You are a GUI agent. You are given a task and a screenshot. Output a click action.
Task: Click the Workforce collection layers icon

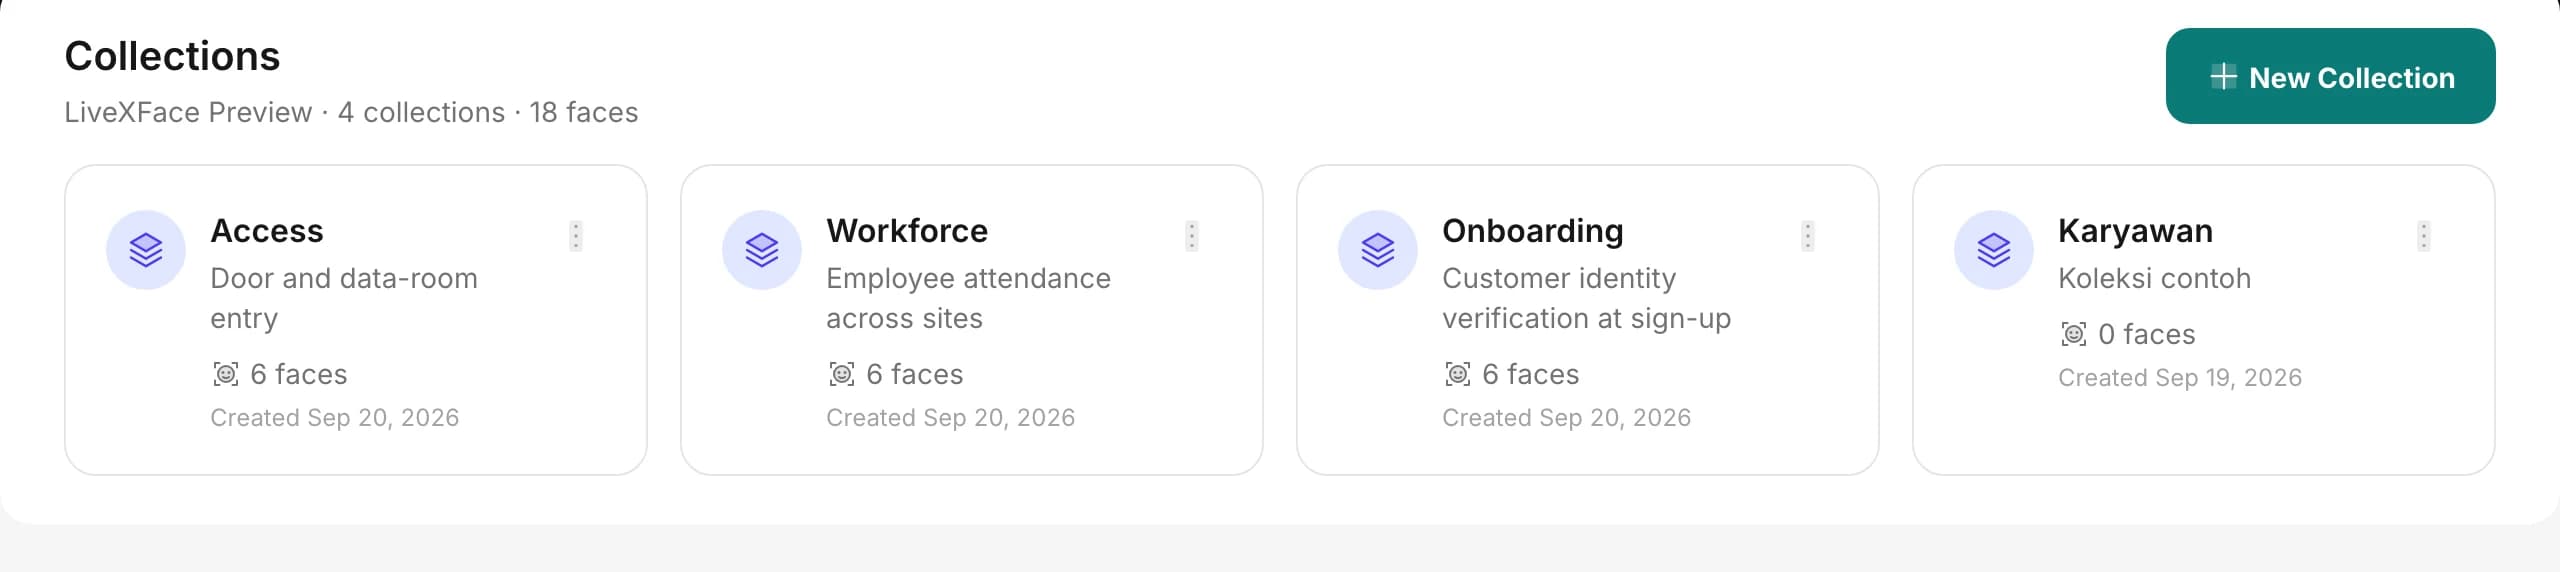point(762,250)
